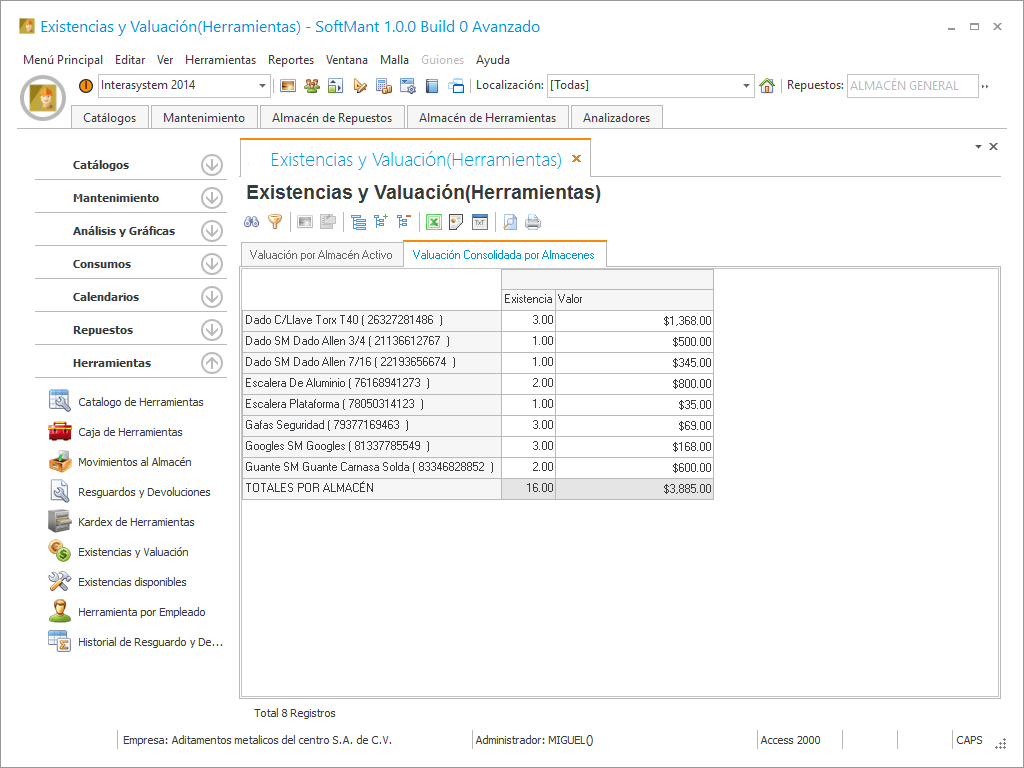Image resolution: width=1024 pixels, height=768 pixels.
Task: Expand the Catálogos sidebar section
Action: click(211, 165)
